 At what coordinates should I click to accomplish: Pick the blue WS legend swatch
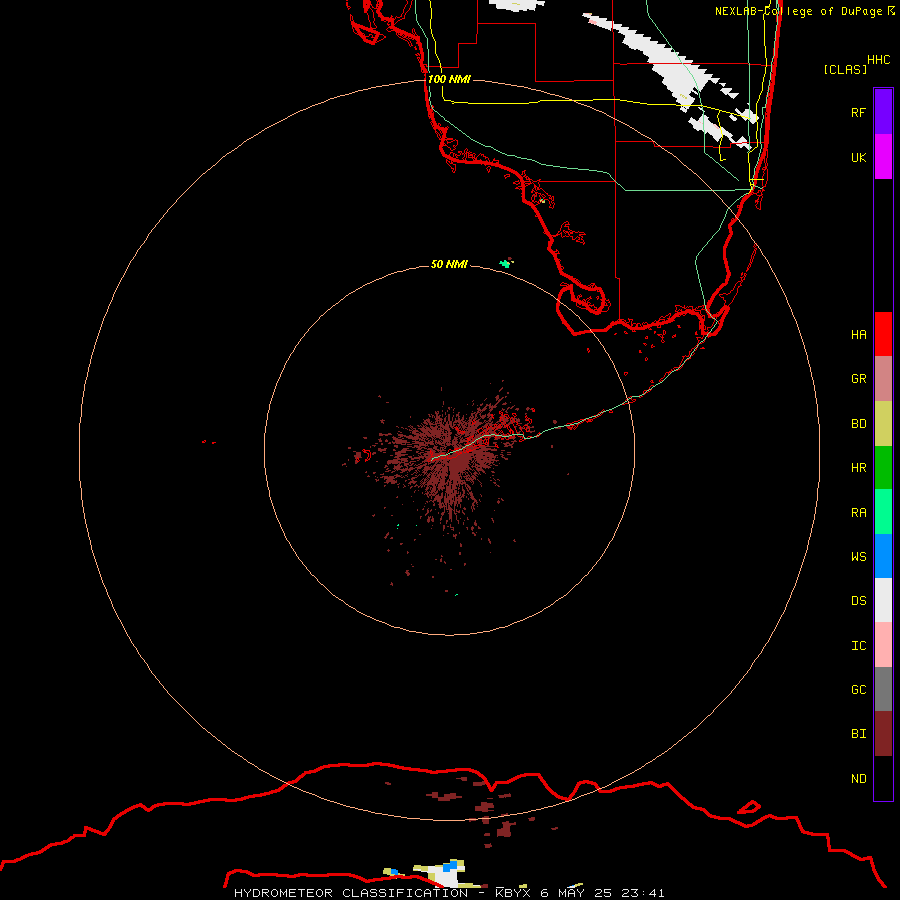pyautogui.click(x=883, y=556)
